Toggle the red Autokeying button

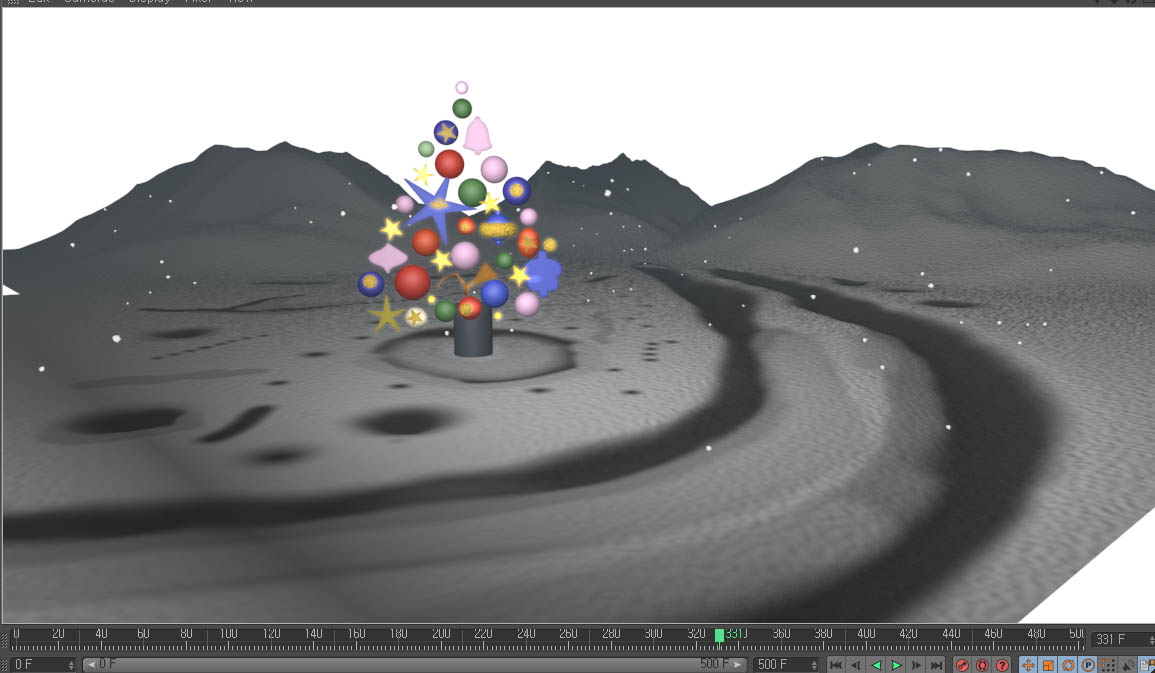pyautogui.click(x=982, y=665)
